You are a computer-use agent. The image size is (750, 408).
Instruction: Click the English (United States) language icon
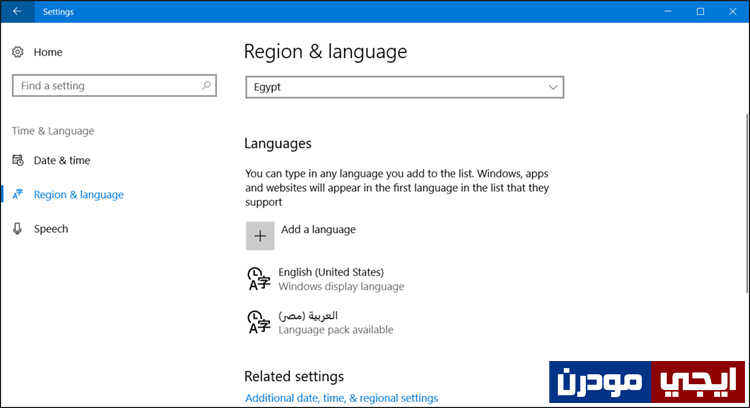point(259,279)
